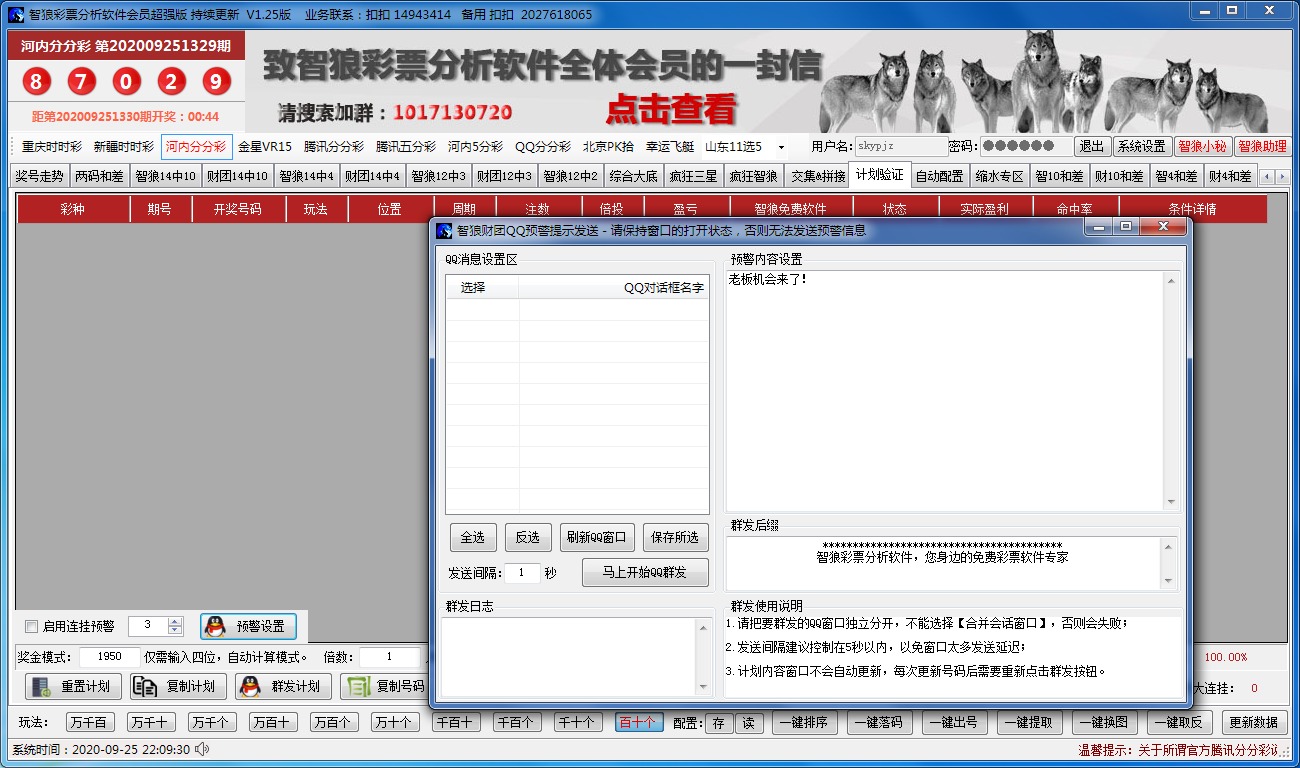The image size is (1300, 768).
Task: Click the QQ penguin icon on 群发计划
Action: pos(250,687)
